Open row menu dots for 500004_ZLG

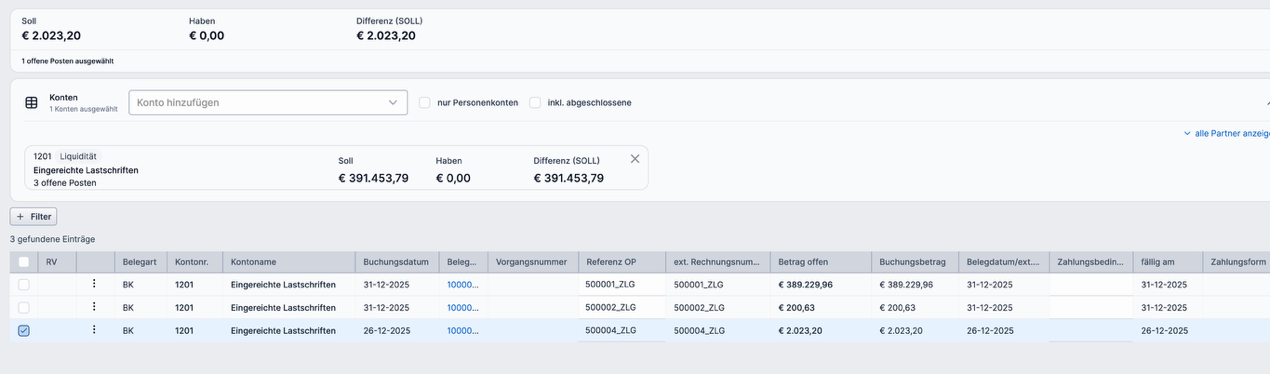94,330
